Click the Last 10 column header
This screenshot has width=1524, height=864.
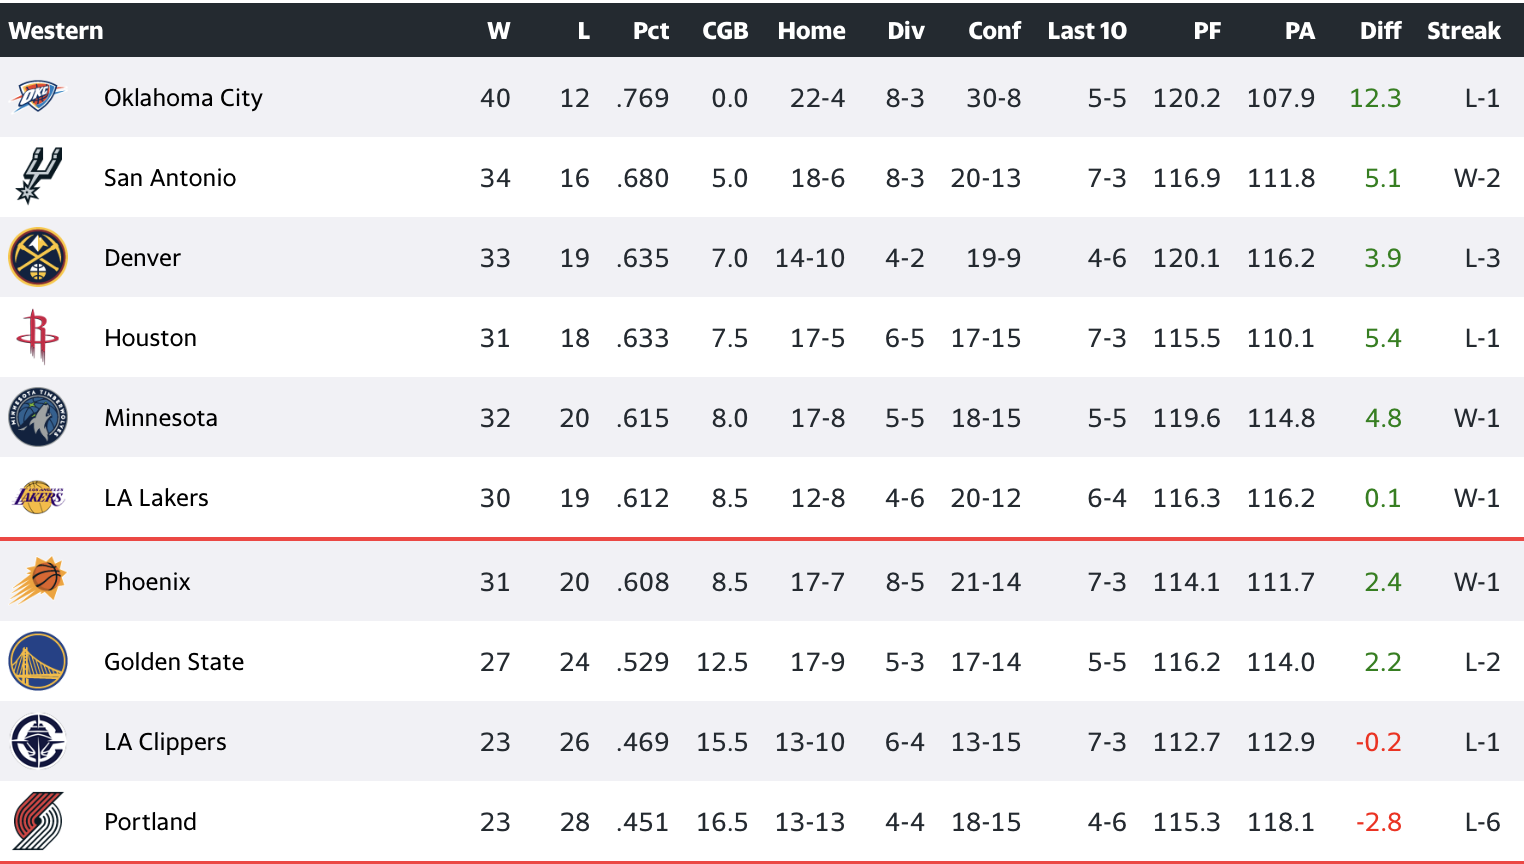coord(1087,31)
